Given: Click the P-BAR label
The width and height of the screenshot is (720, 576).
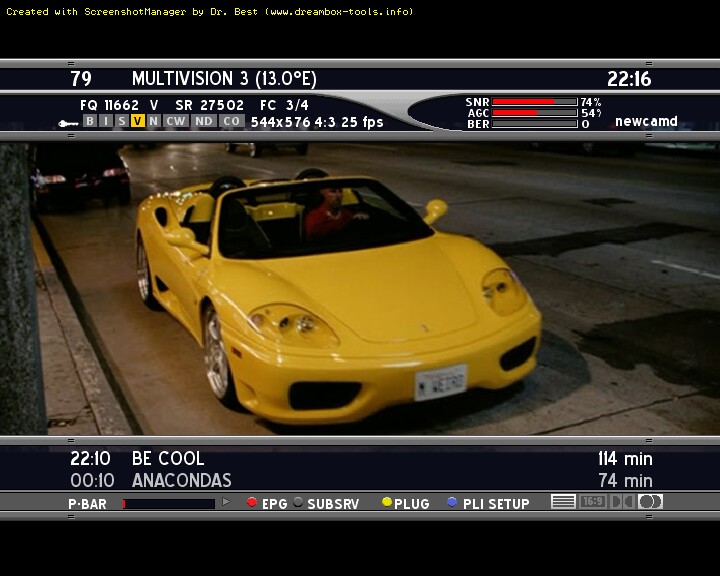Looking at the screenshot, I should tap(87, 504).
